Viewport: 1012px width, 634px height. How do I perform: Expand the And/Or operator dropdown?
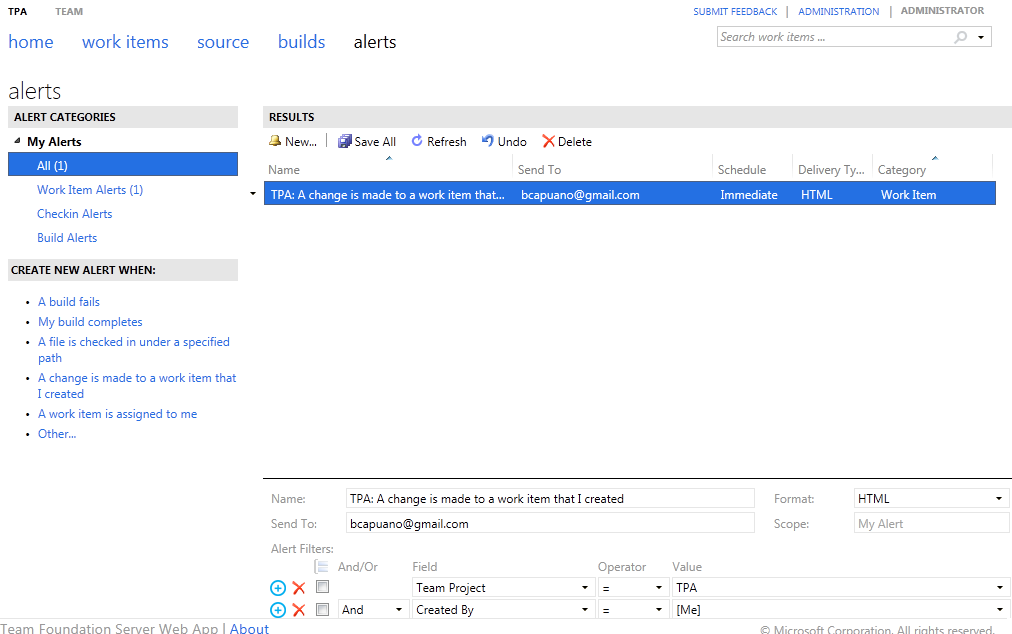(x=399, y=610)
